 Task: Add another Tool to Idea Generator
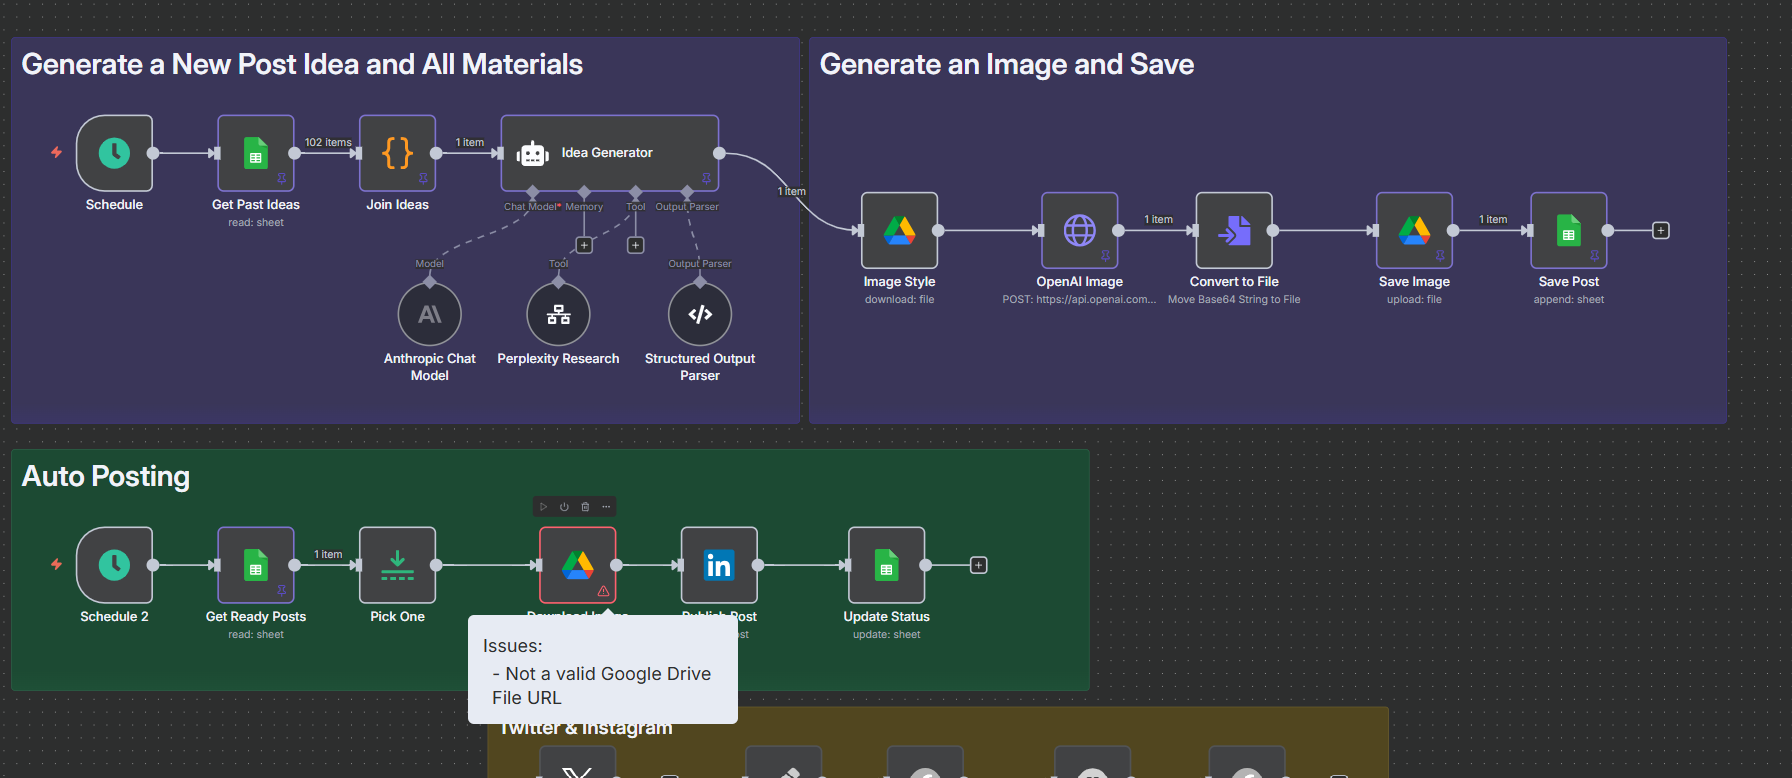pos(635,245)
